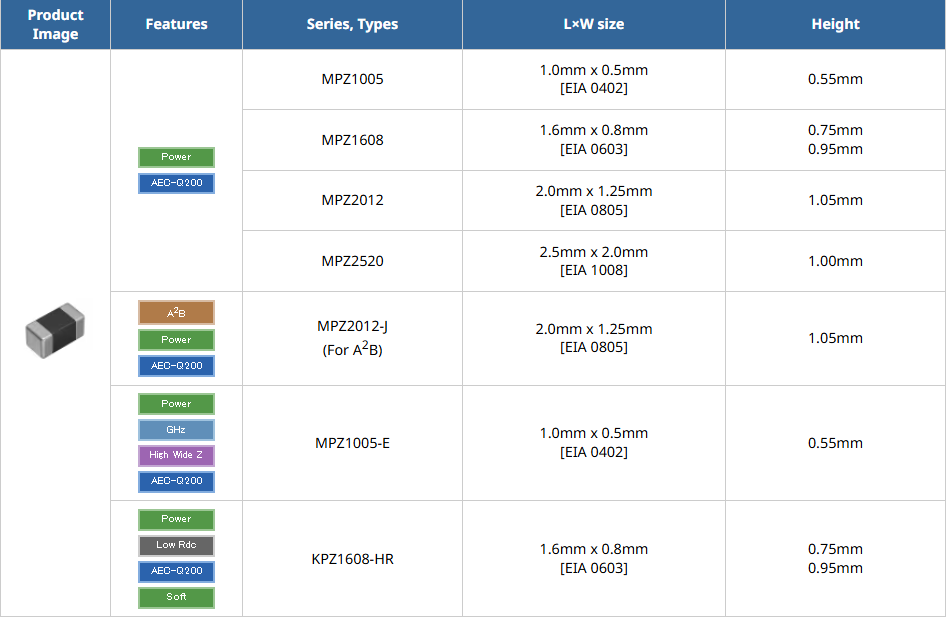The width and height of the screenshot is (946, 617).
Task: Click the Height column header
Action: [835, 24]
